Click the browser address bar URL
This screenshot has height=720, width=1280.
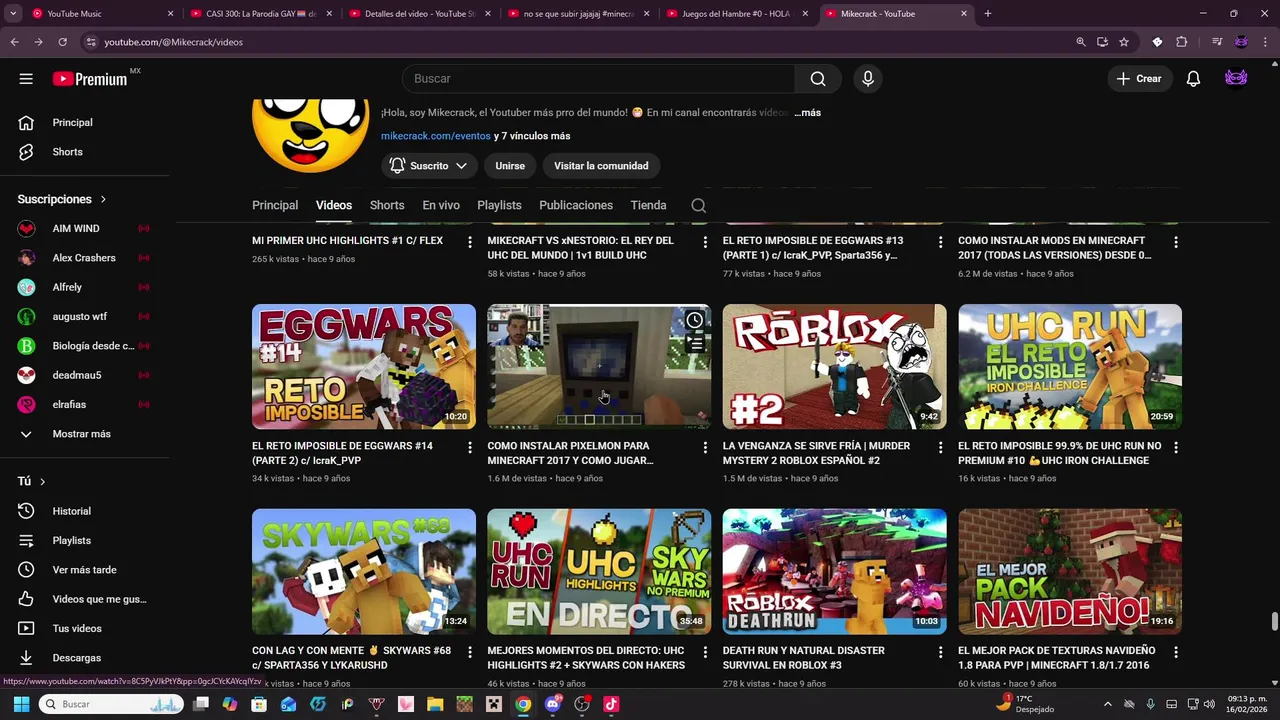174,42
